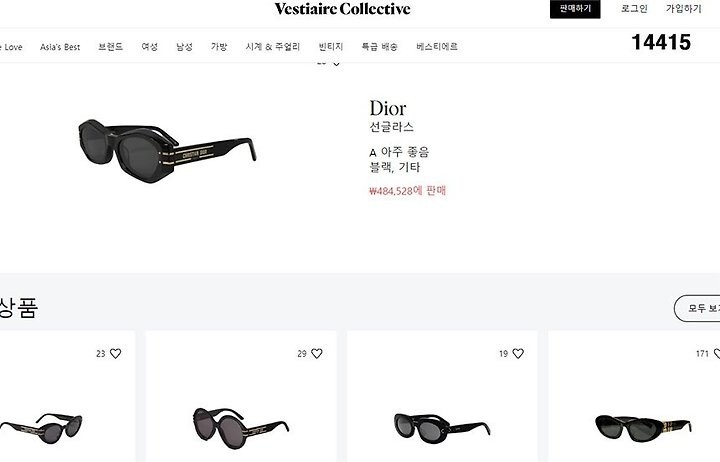Select 여성 women category
Image resolution: width=720 pixels, height=462 pixels.
coord(149,47)
